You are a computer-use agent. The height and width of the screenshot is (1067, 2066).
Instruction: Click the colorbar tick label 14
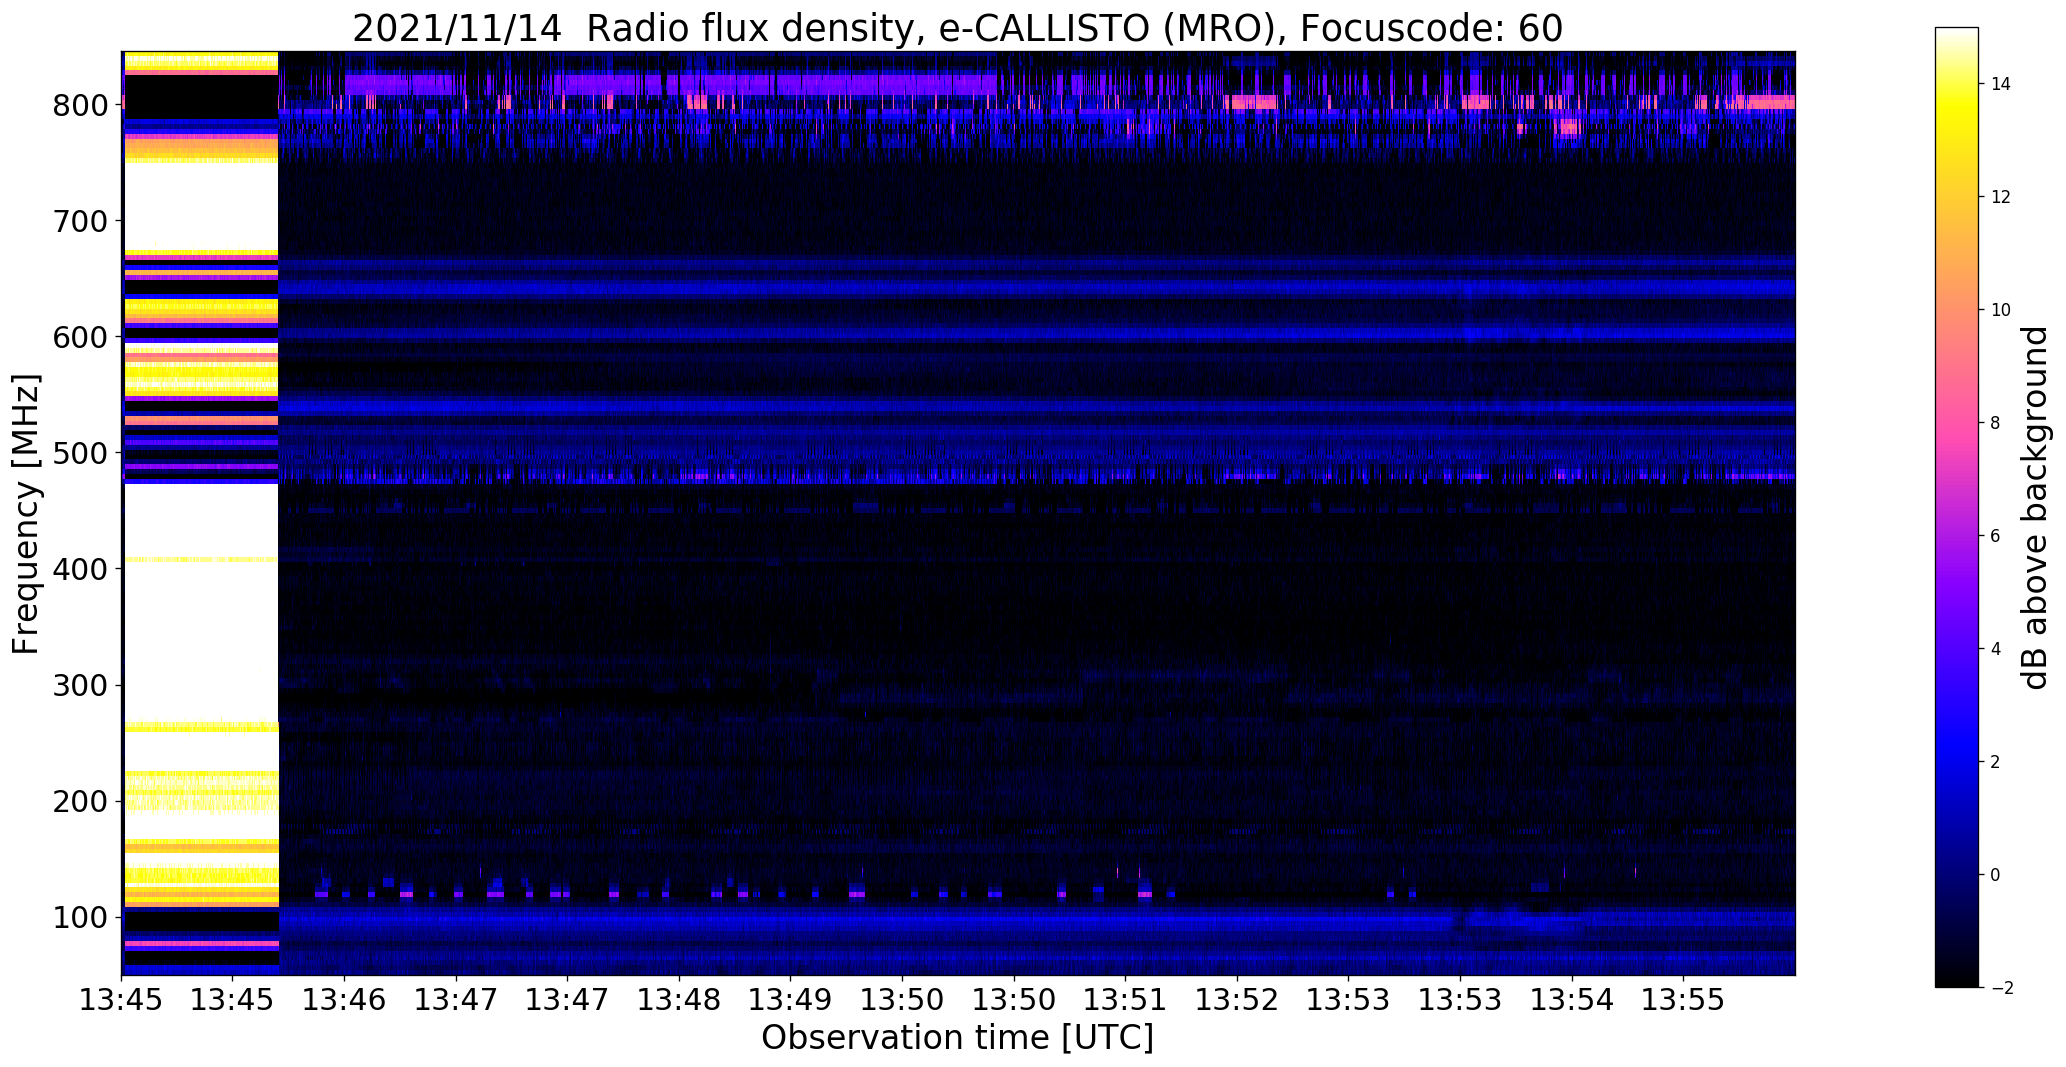2001,84
